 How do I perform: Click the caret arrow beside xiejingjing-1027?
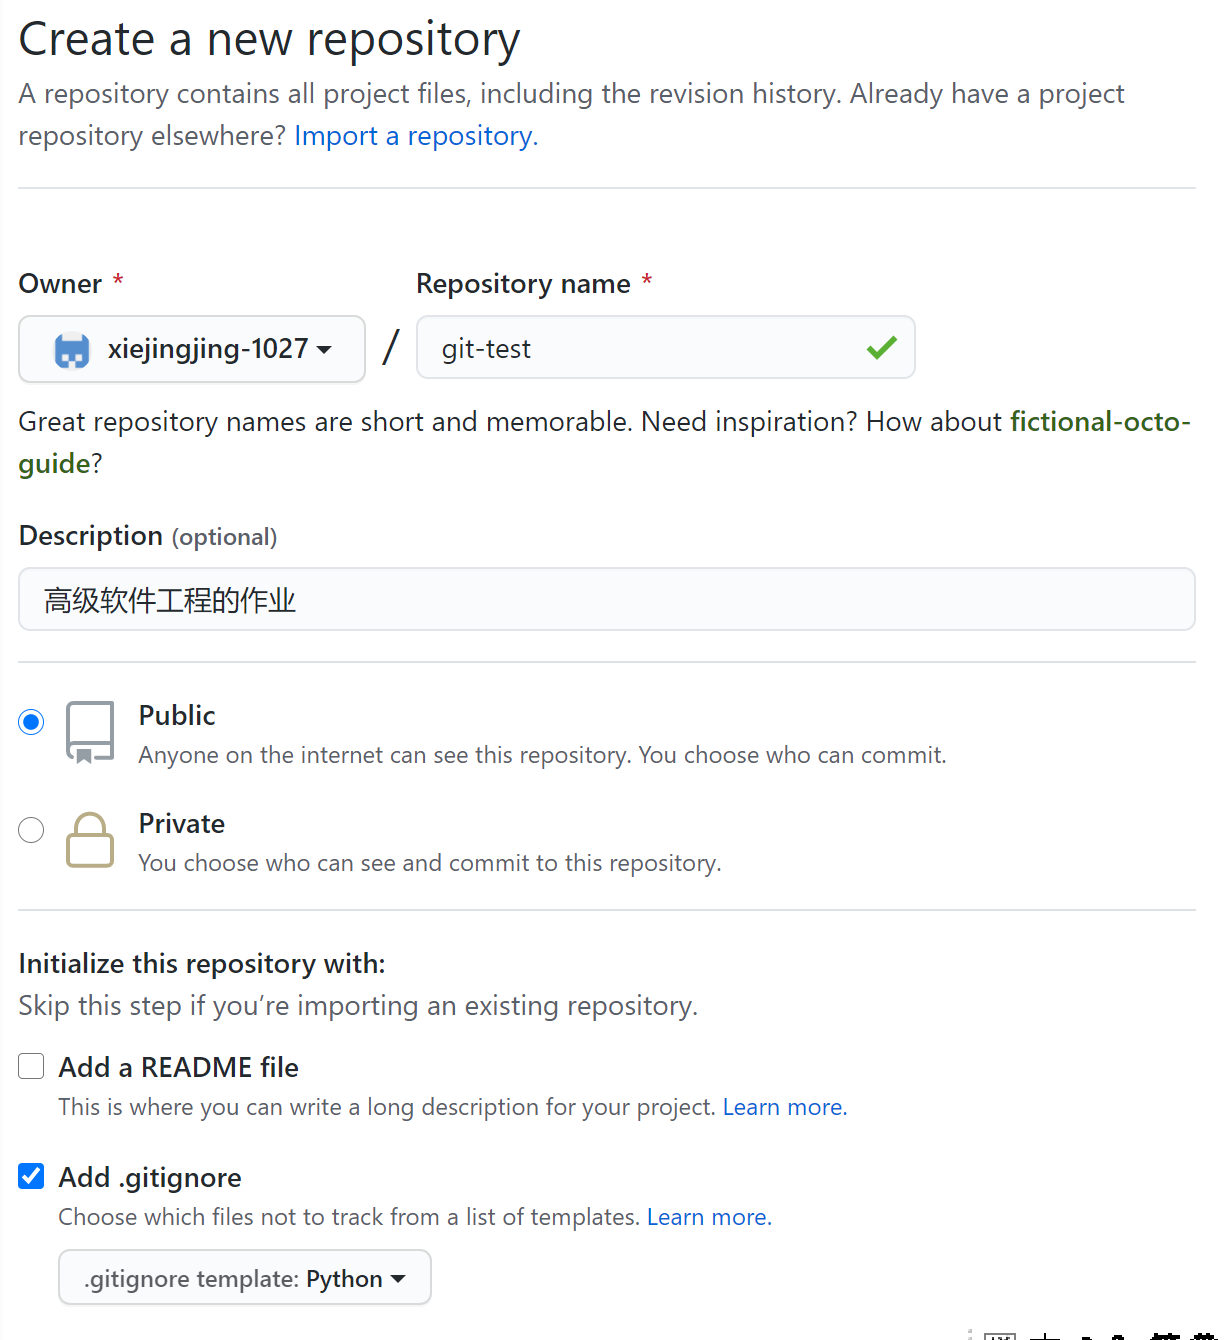point(324,350)
